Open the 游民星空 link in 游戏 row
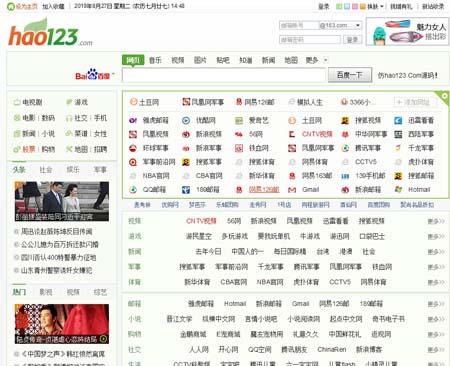The image size is (450, 366). tap(199, 236)
